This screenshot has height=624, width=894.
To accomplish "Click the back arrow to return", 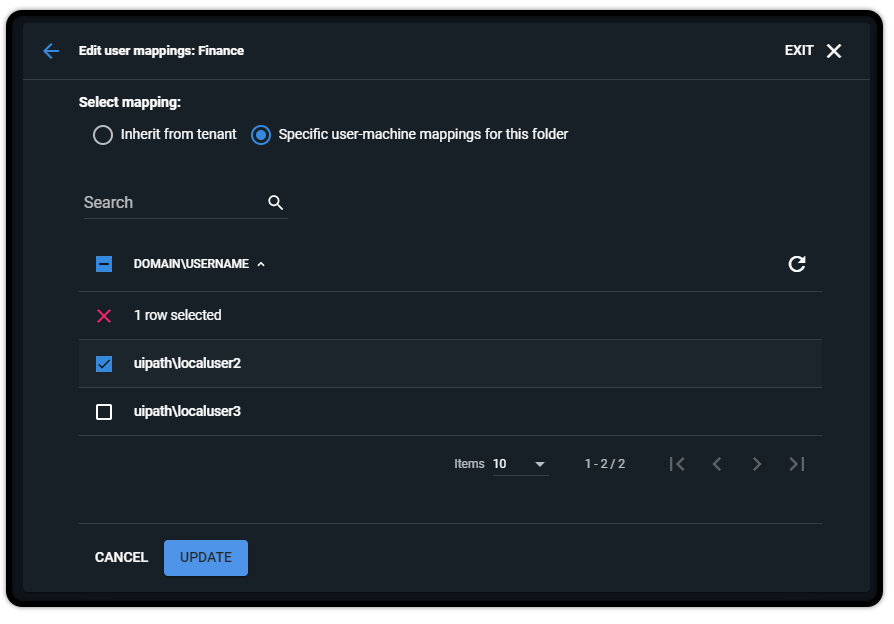I will pos(51,51).
